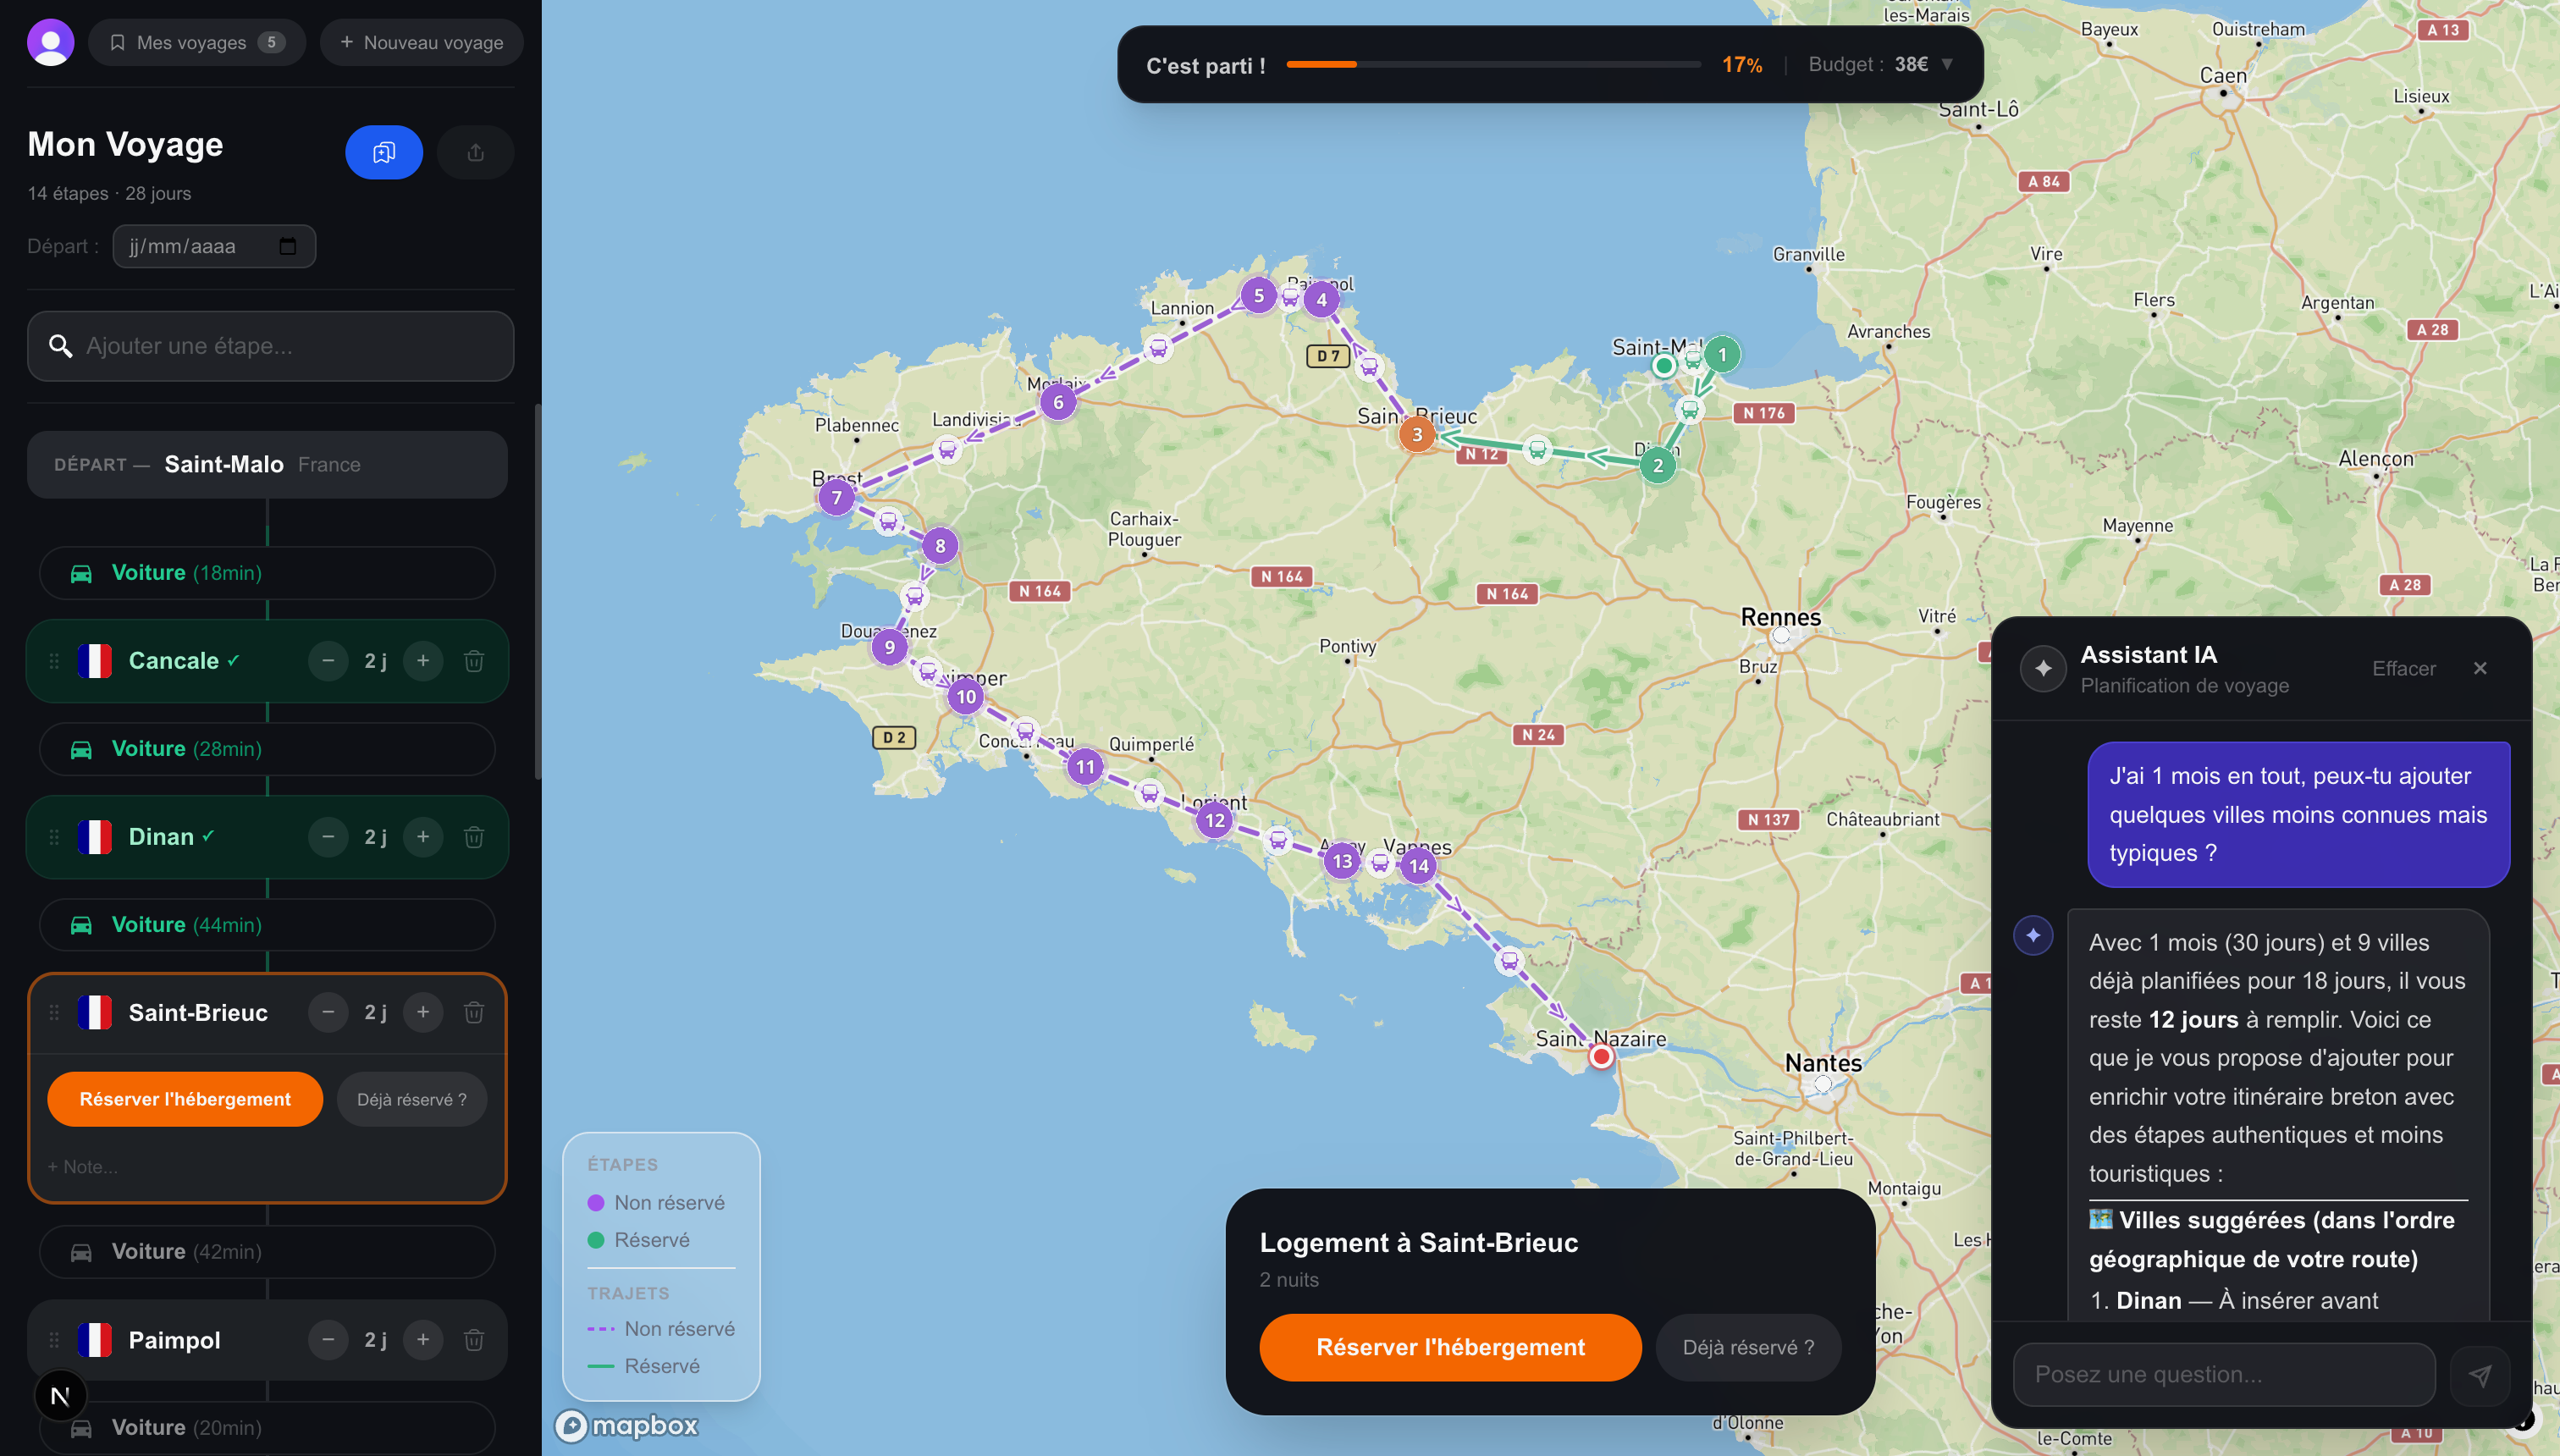The width and height of the screenshot is (2560, 1456).
Task: Delete the Cancale stage
Action: pos(474,661)
